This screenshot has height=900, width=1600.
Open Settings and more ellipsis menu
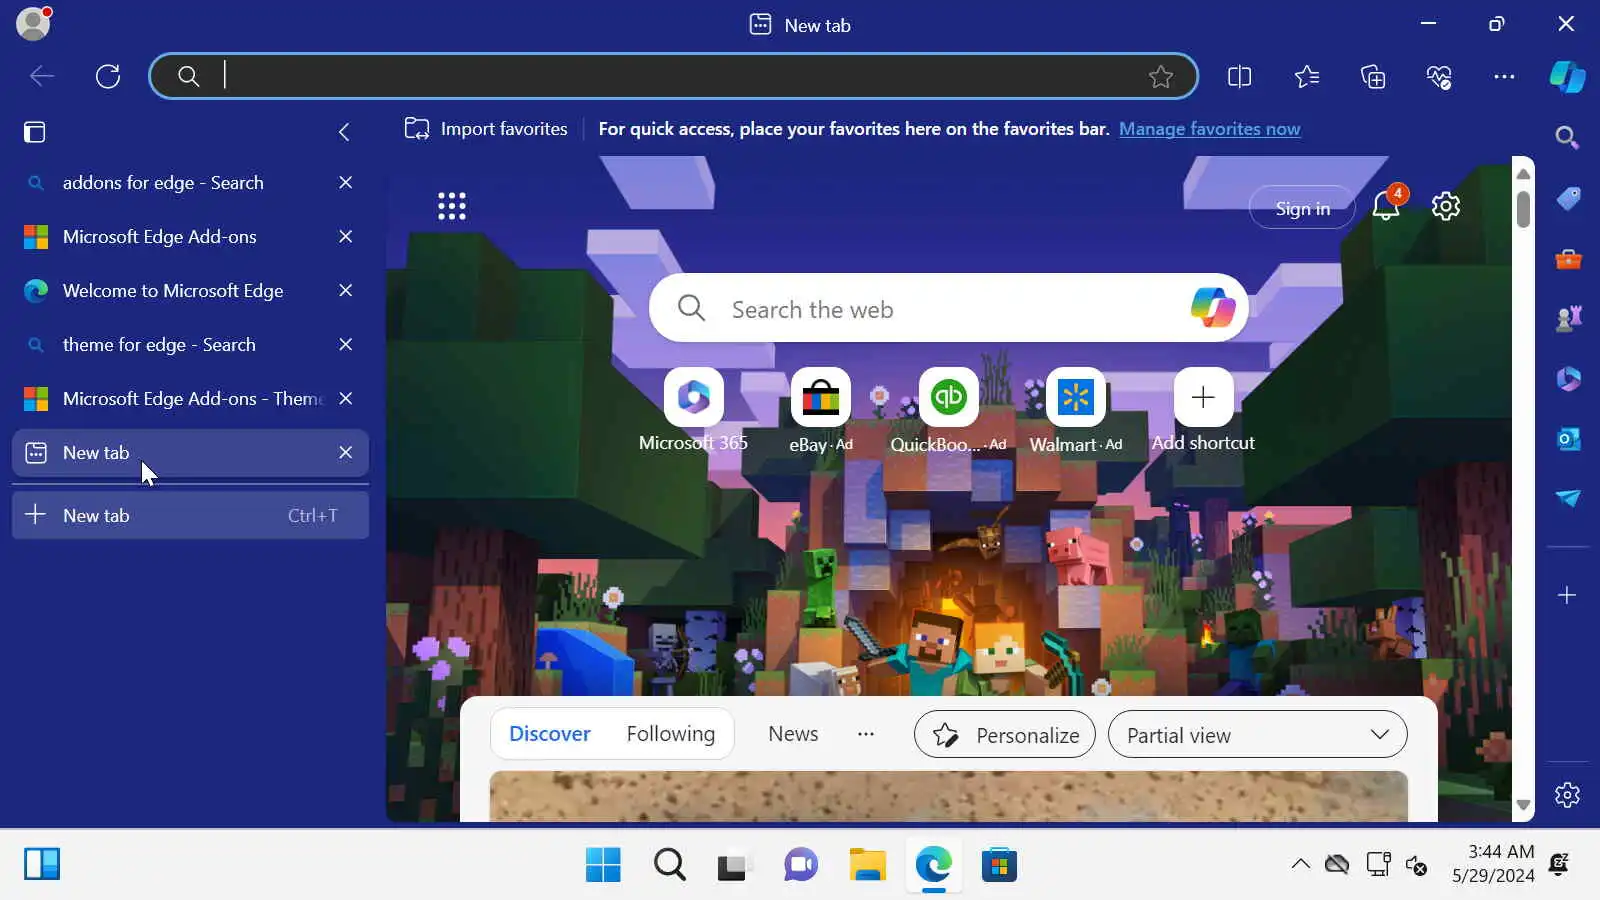(x=1504, y=76)
